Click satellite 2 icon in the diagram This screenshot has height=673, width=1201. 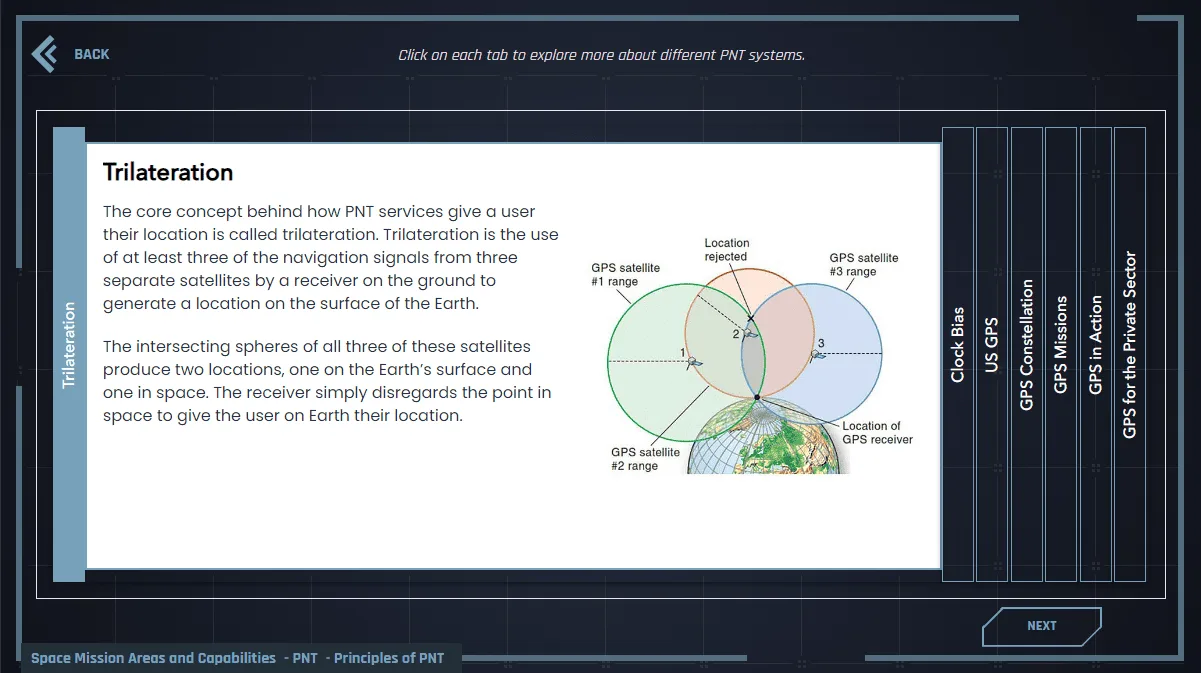click(x=749, y=335)
